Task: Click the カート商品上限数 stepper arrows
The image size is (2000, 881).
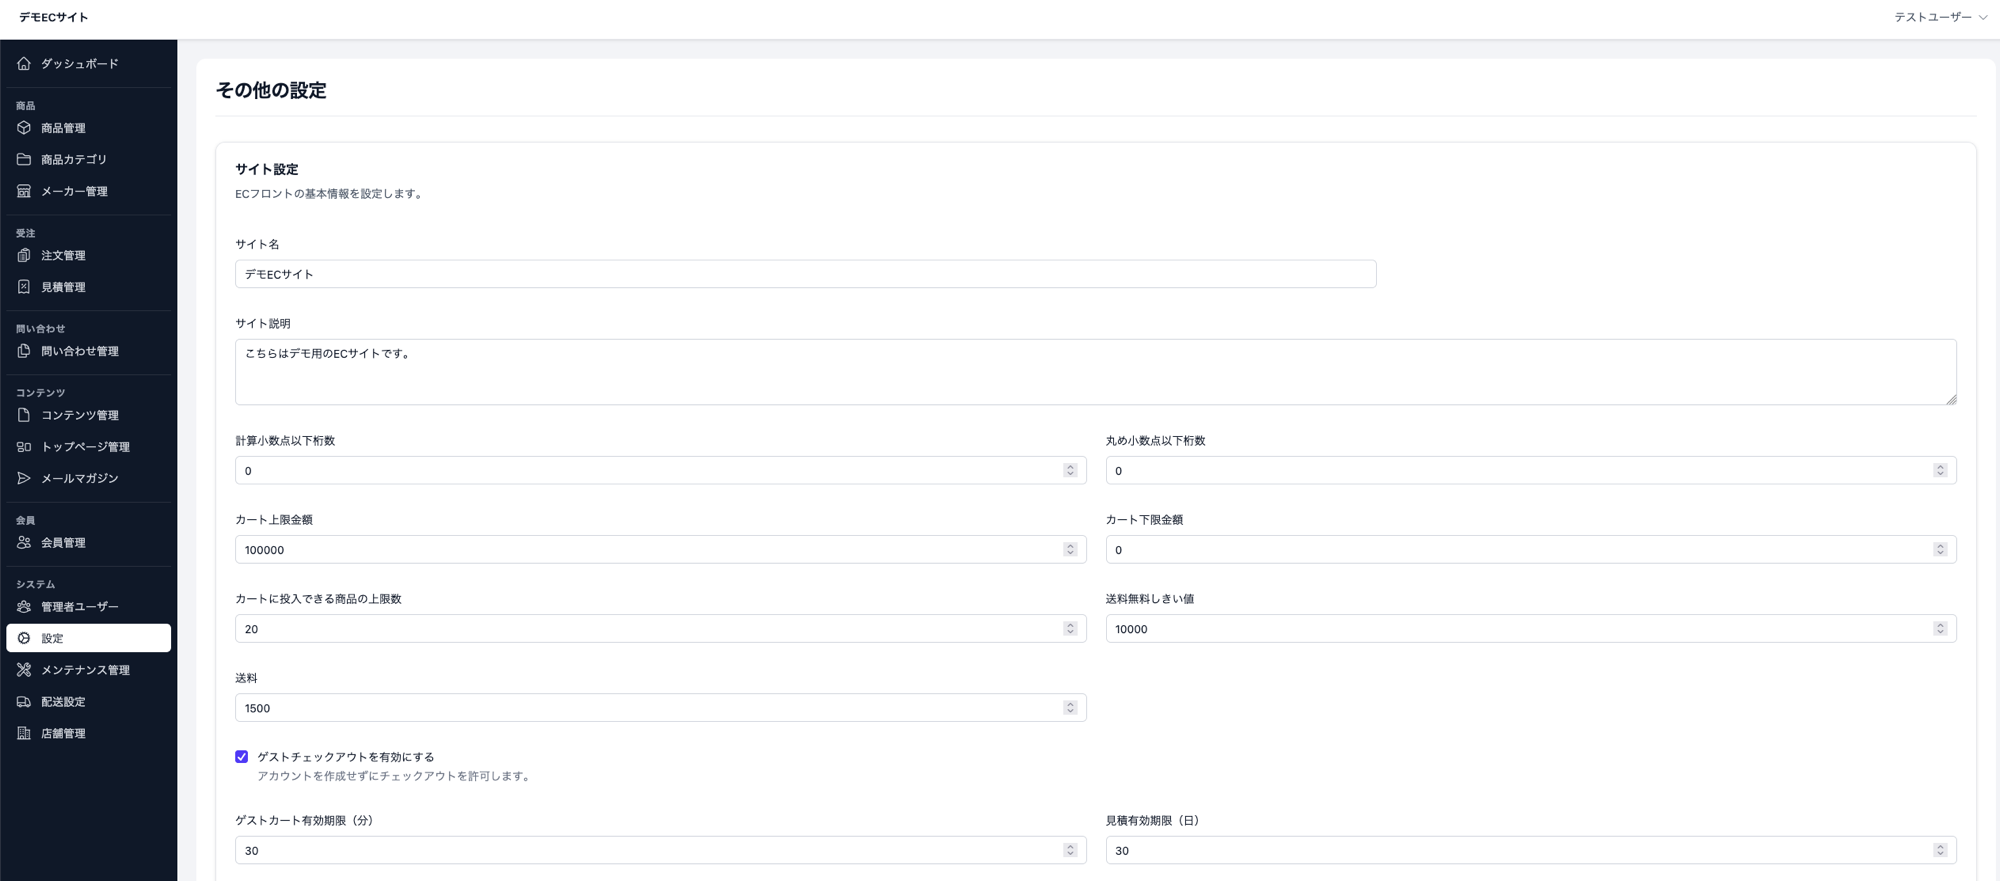Action: pos(1070,628)
